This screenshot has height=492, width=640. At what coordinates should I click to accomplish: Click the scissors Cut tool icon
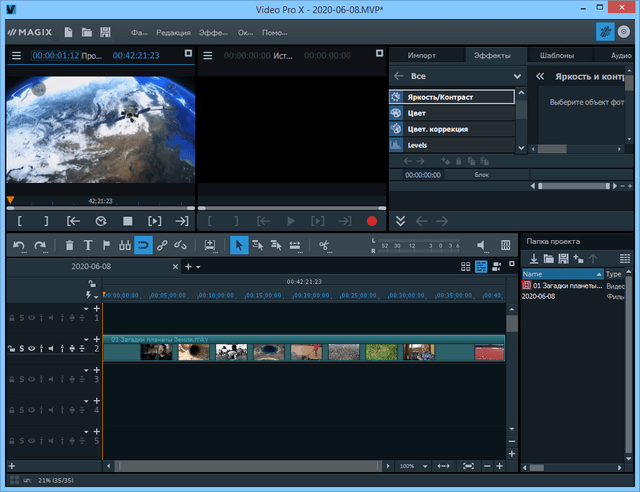(324, 245)
